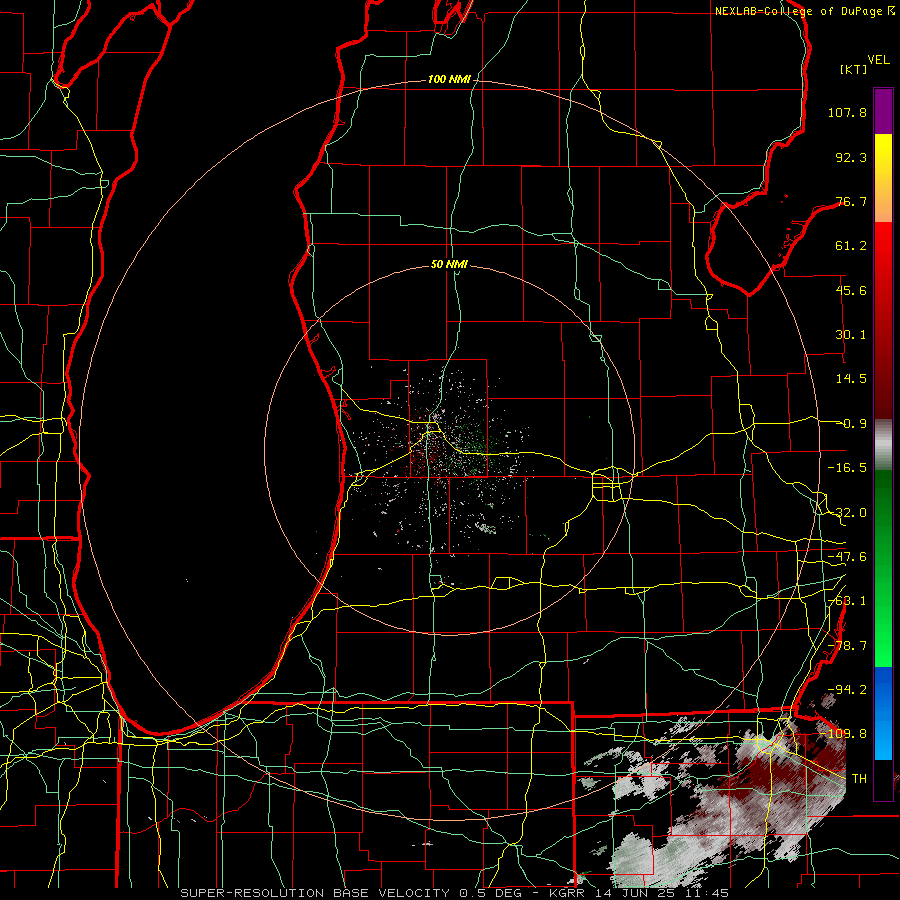The width and height of the screenshot is (900, 900).
Task: Click the -63.1 velocity scale value
Action: (847, 601)
